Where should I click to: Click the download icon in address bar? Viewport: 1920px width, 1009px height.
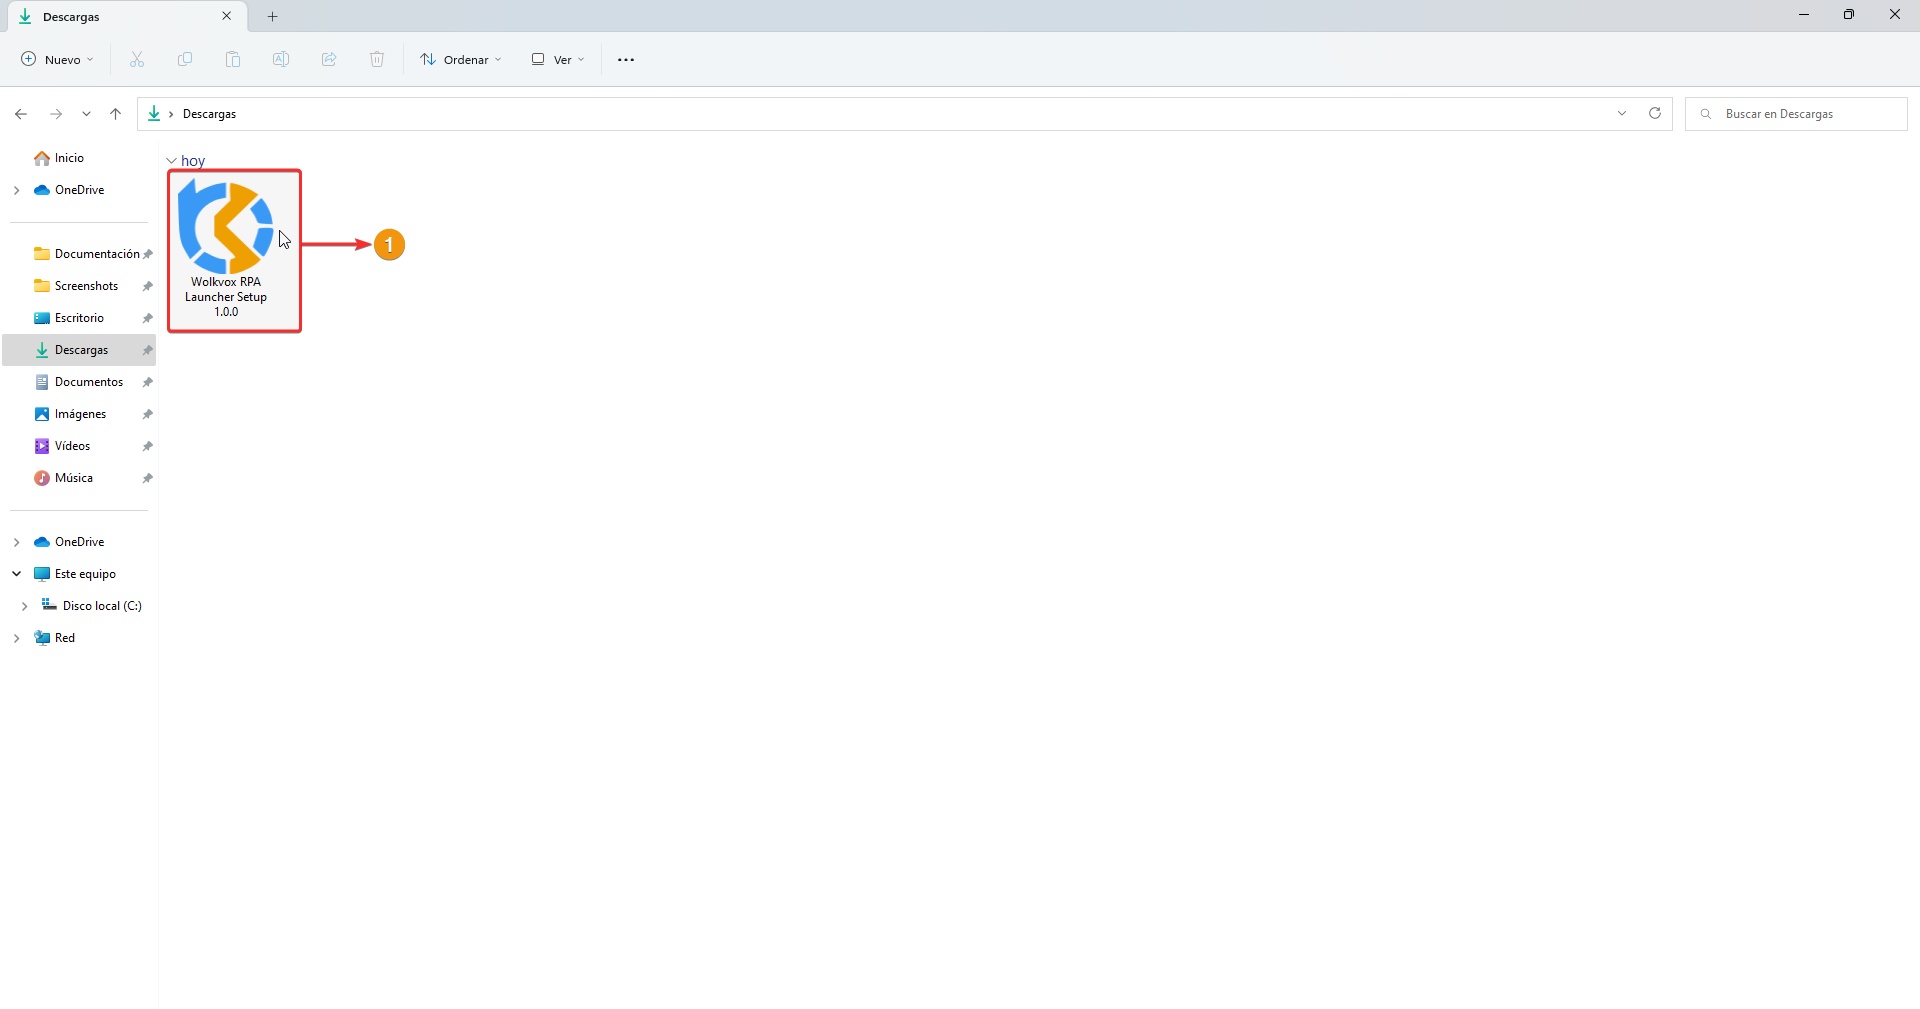coord(154,114)
